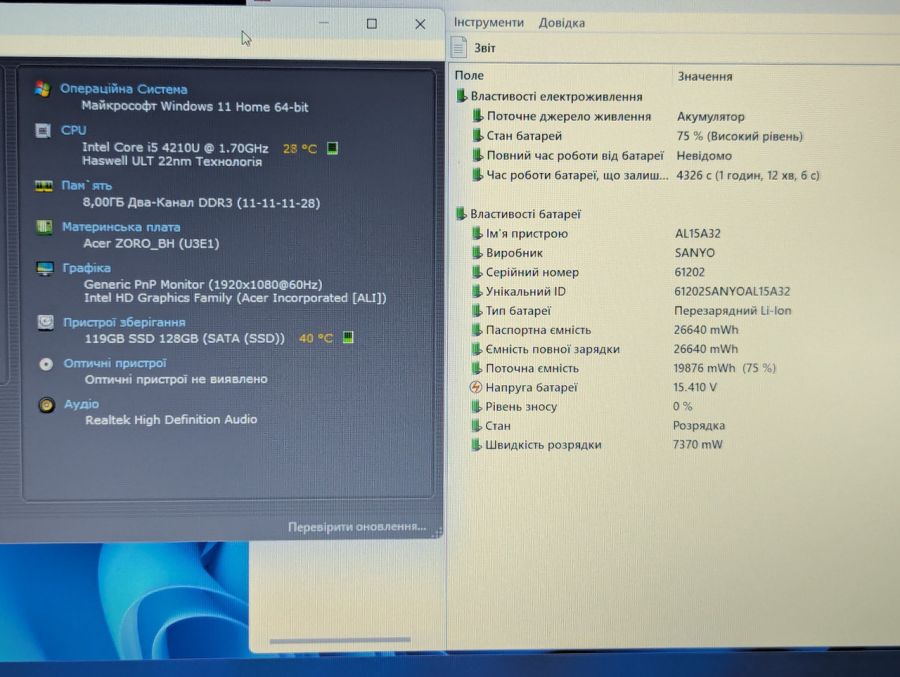900x677 pixels.
Task: Click the speaker icon by Аудіо
Action: pos(46,405)
